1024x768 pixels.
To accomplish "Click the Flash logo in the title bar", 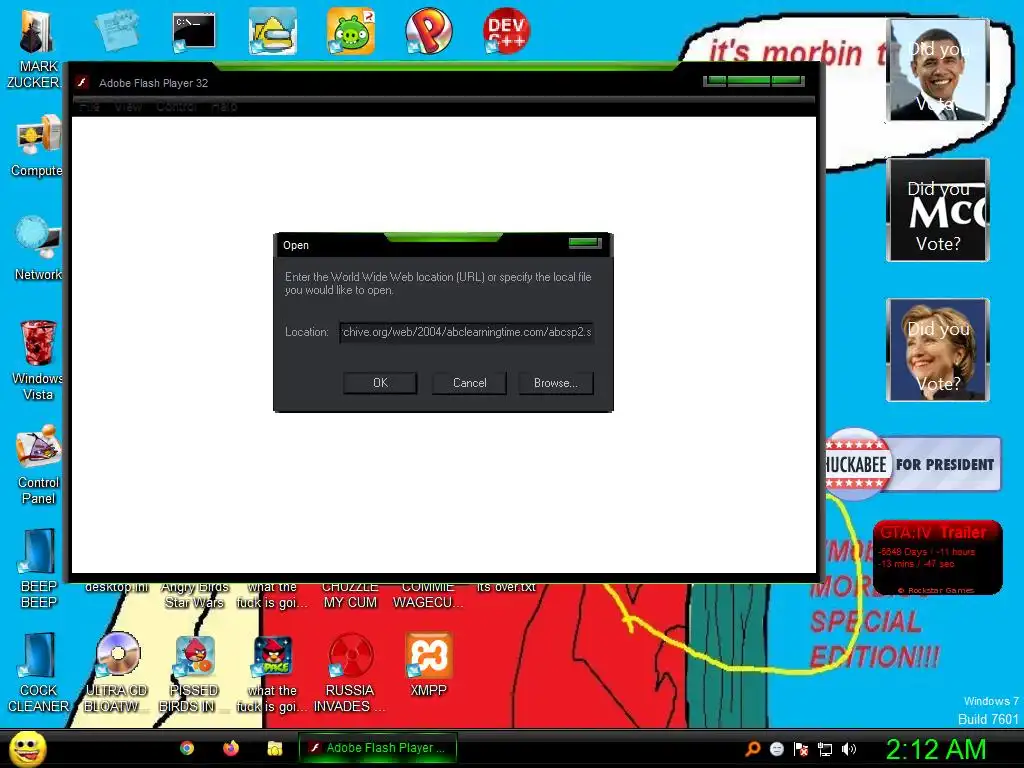I will 82,82.
